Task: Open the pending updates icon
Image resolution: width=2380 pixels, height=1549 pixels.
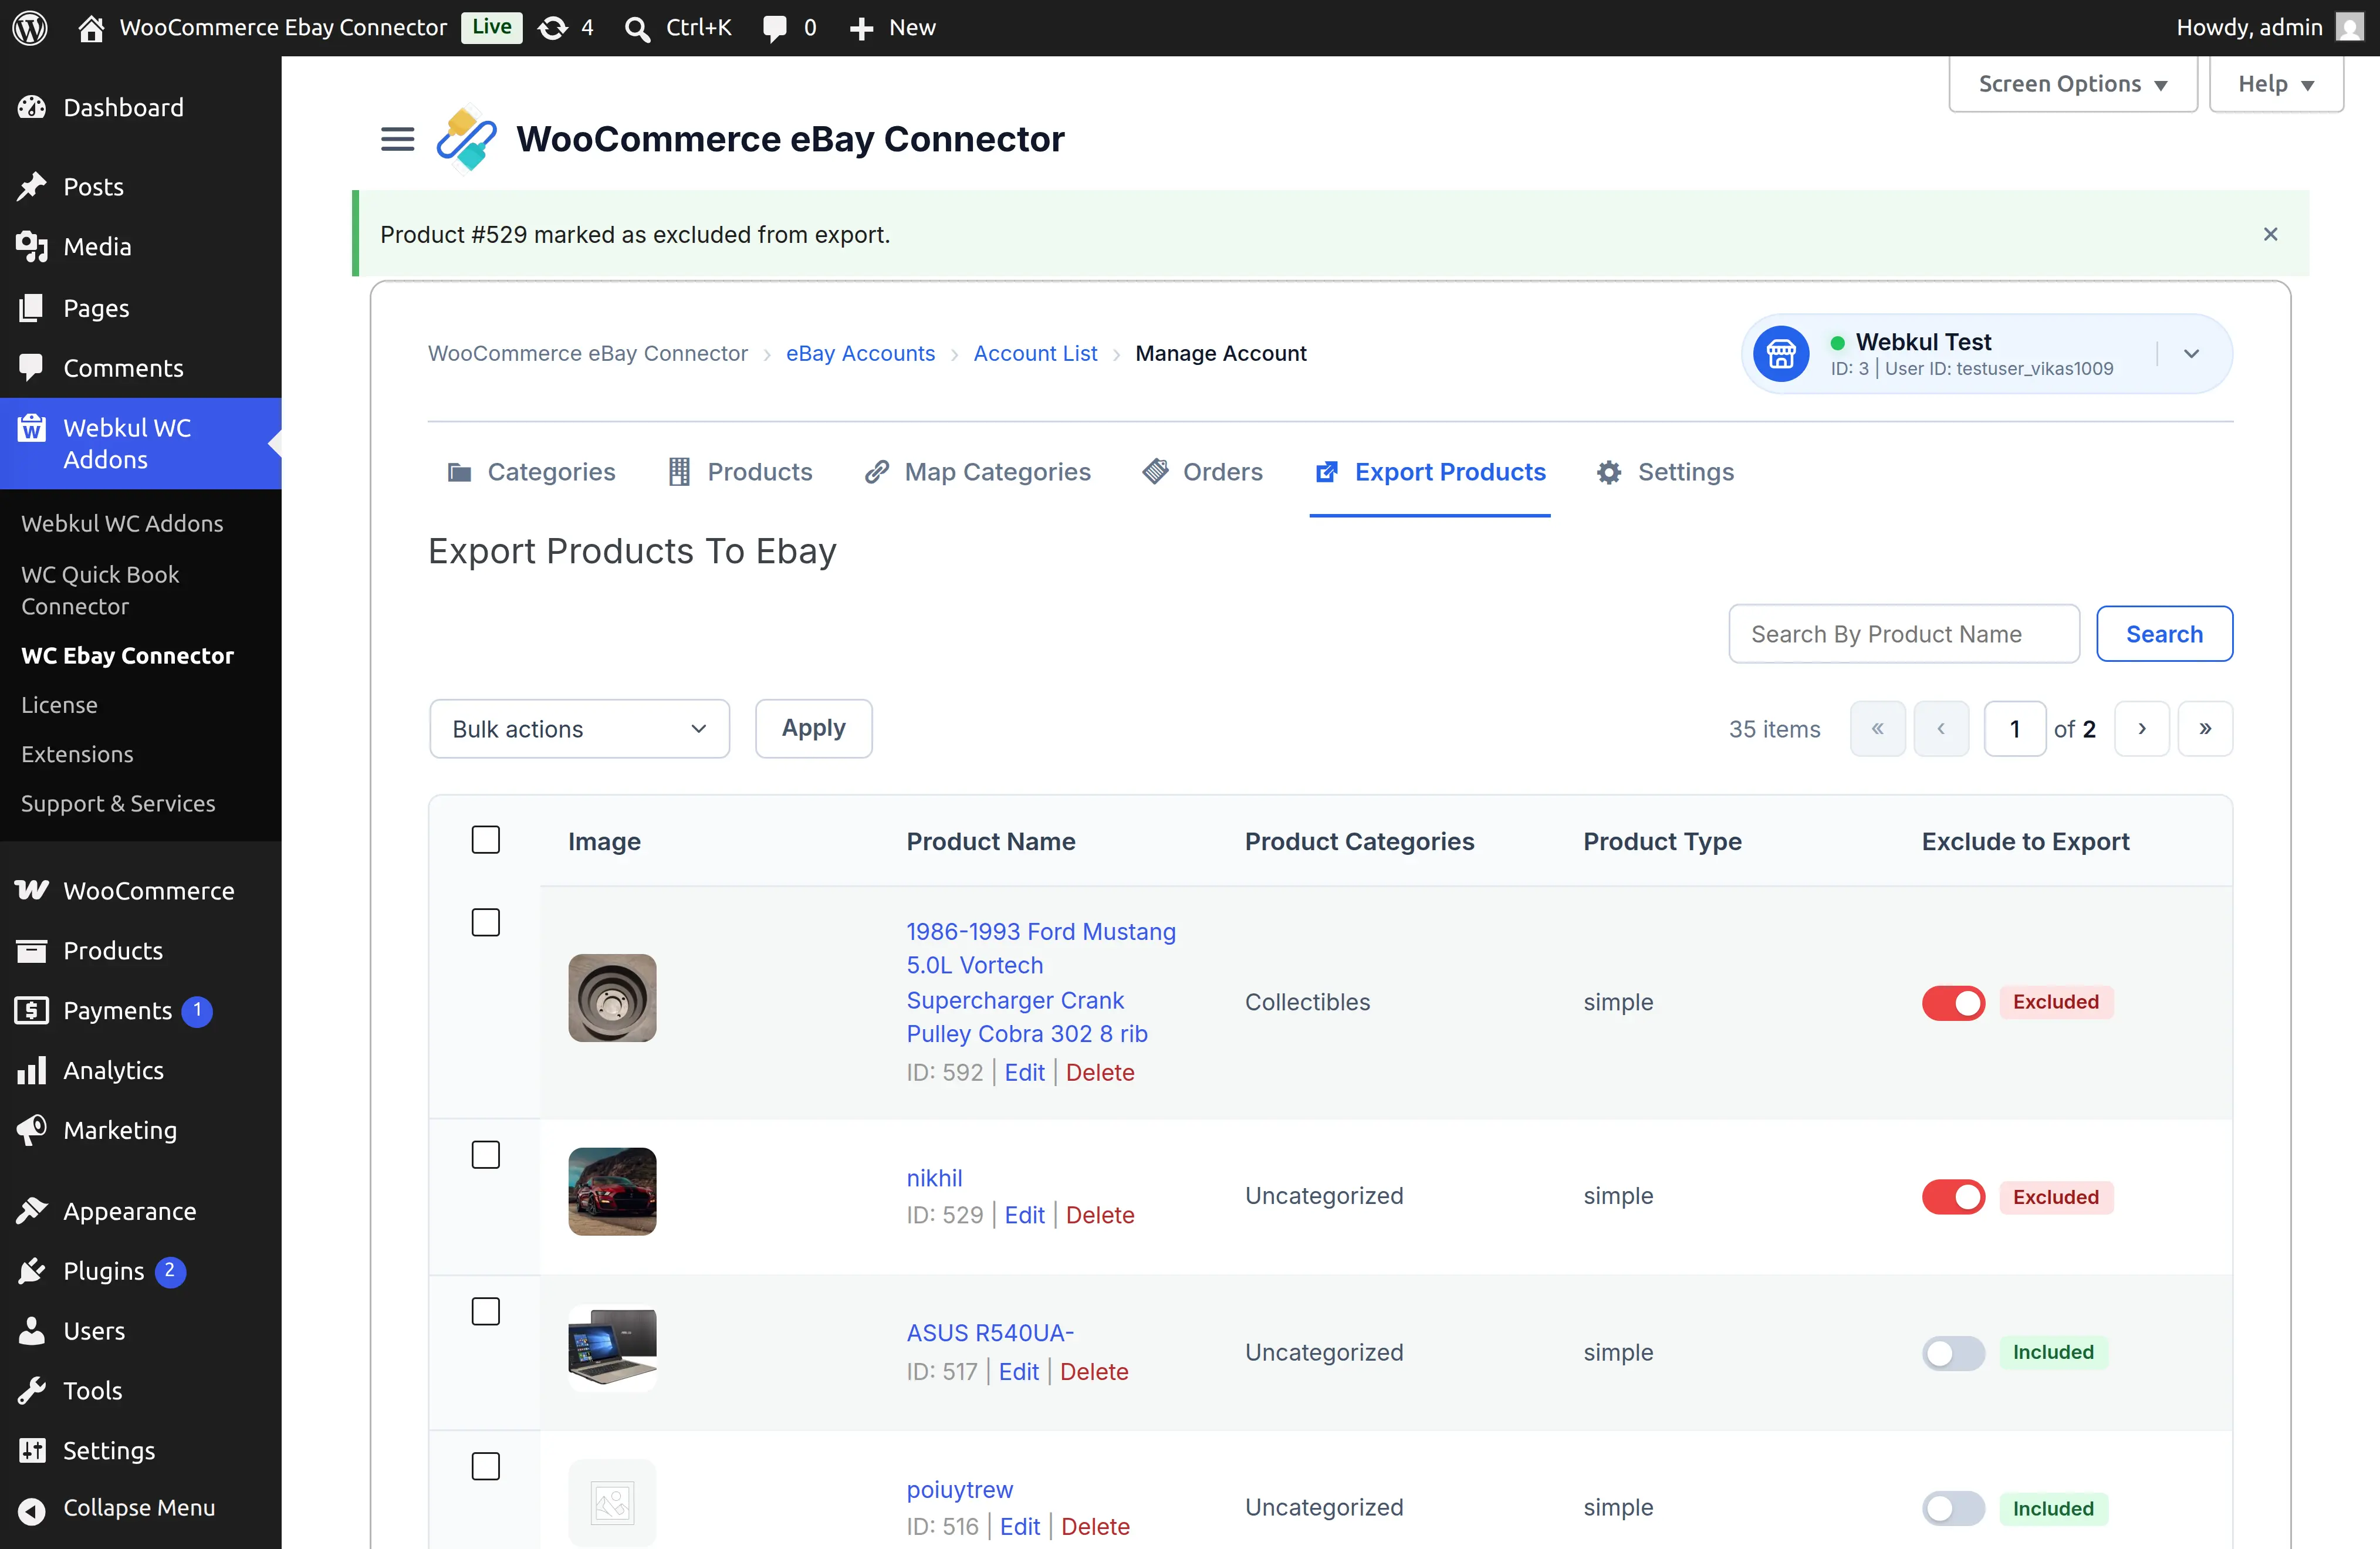Action: (552, 27)
